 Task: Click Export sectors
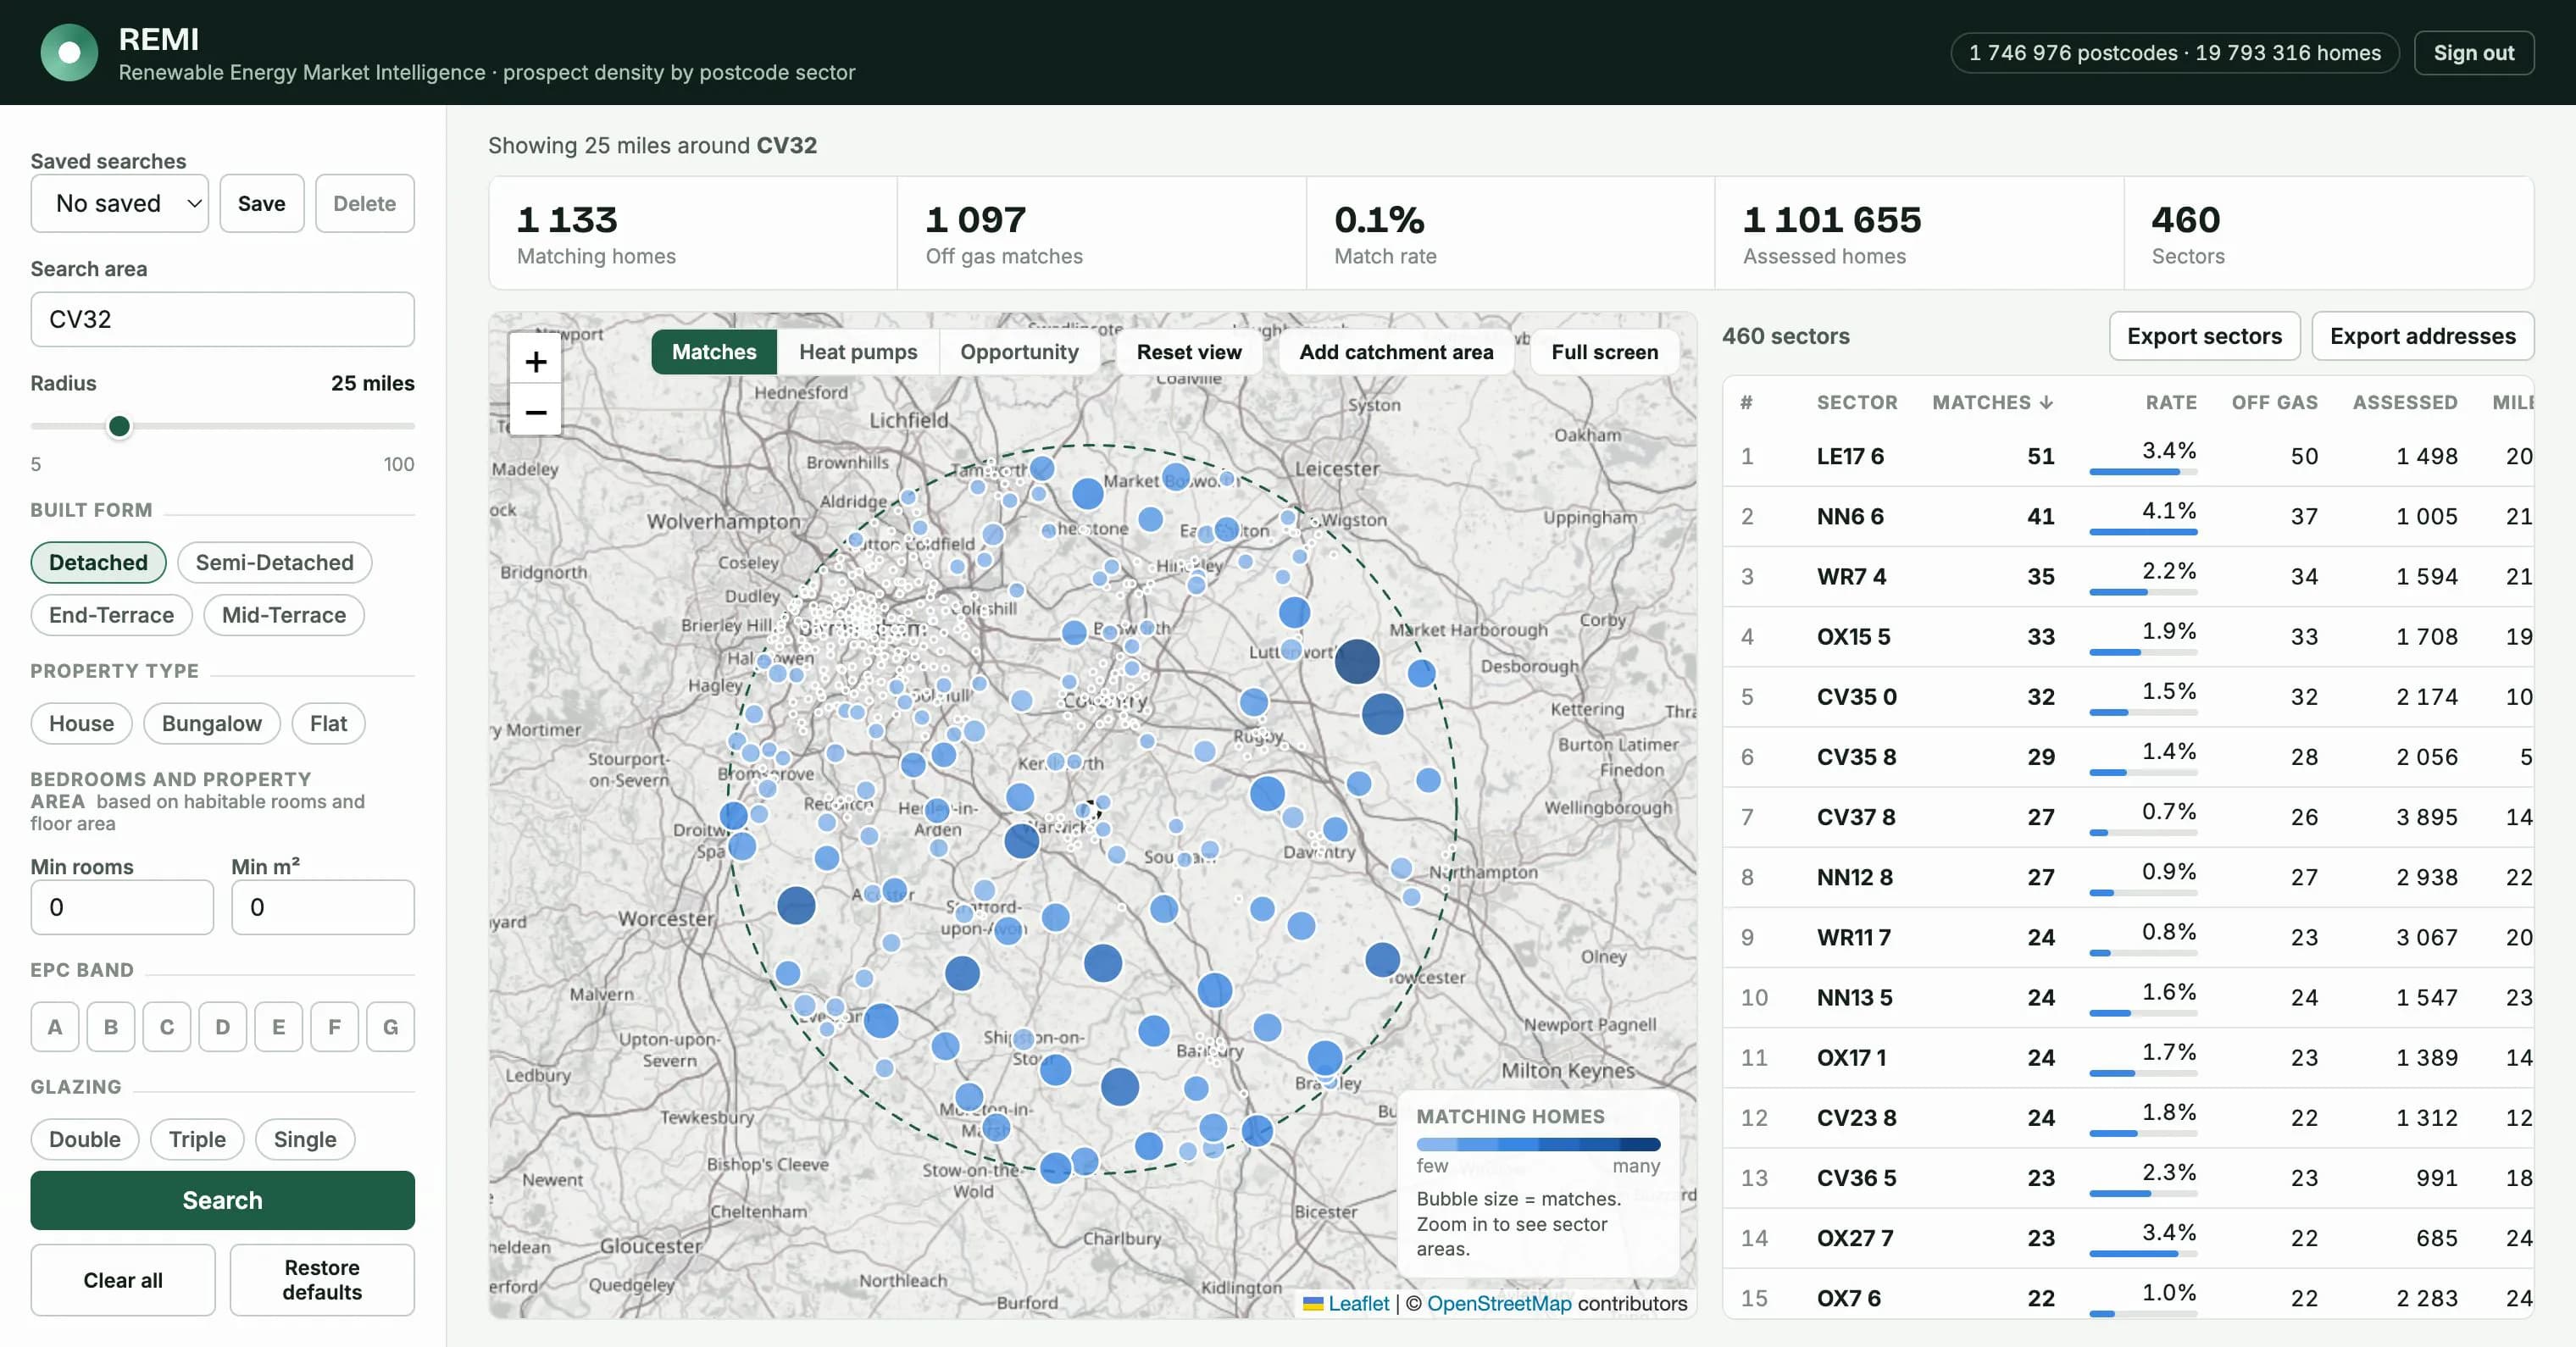coord(2204,336)
